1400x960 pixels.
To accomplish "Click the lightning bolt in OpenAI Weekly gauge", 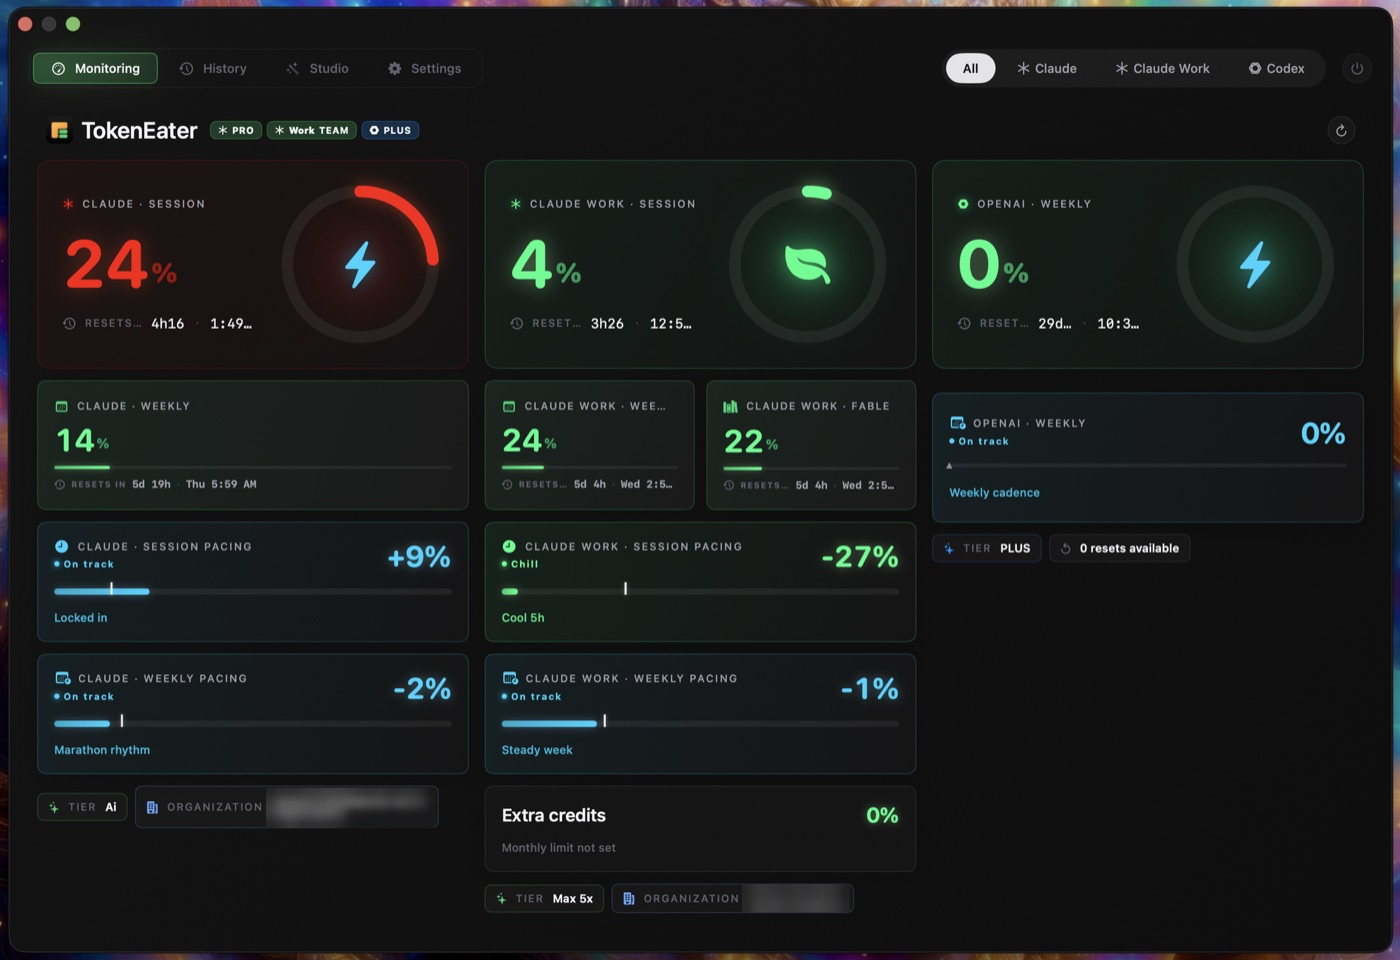I will pos(1255,264).
